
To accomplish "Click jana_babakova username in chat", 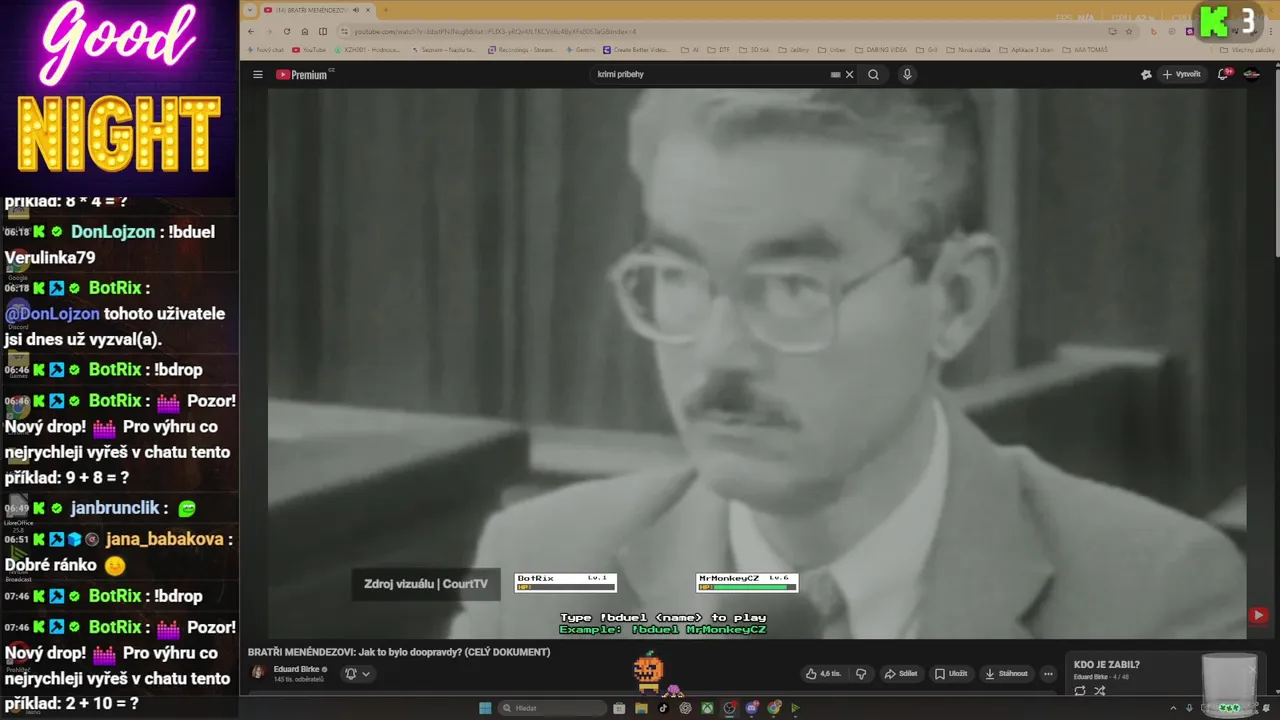I will [x=164, y=539].
